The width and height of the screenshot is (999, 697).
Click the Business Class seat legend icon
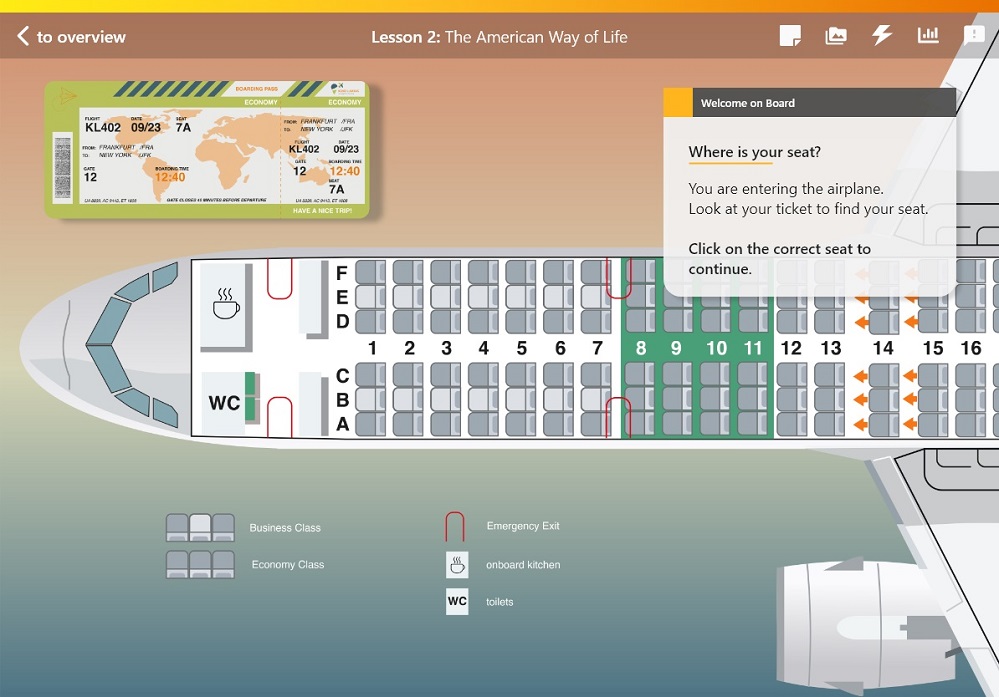pos(200,527)
